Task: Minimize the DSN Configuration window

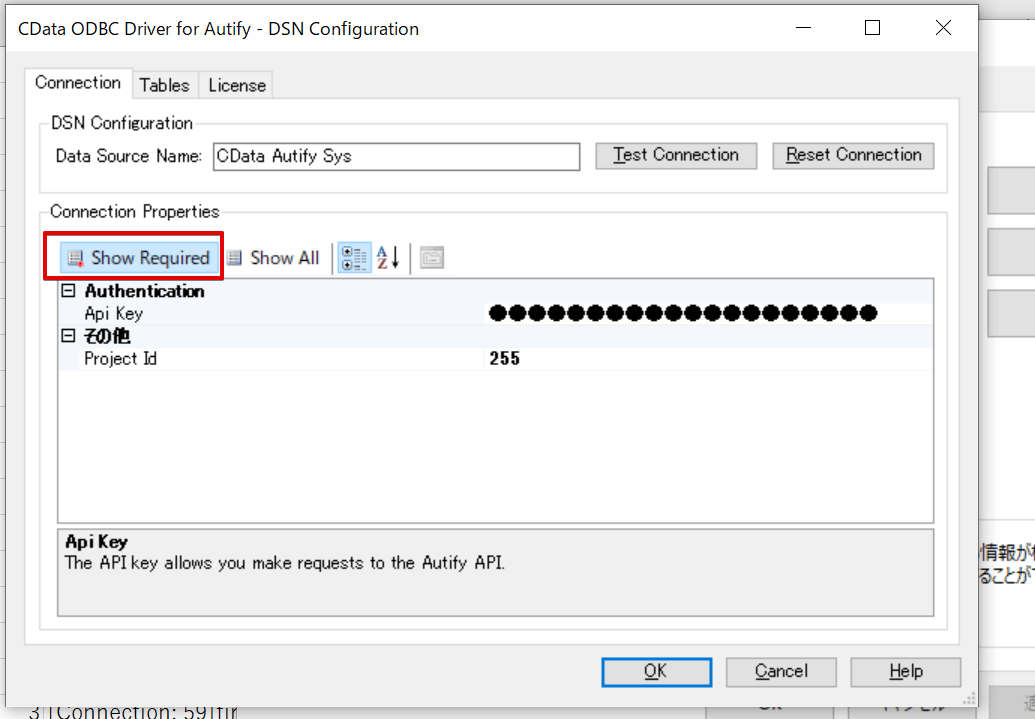Action: point(803,28)
